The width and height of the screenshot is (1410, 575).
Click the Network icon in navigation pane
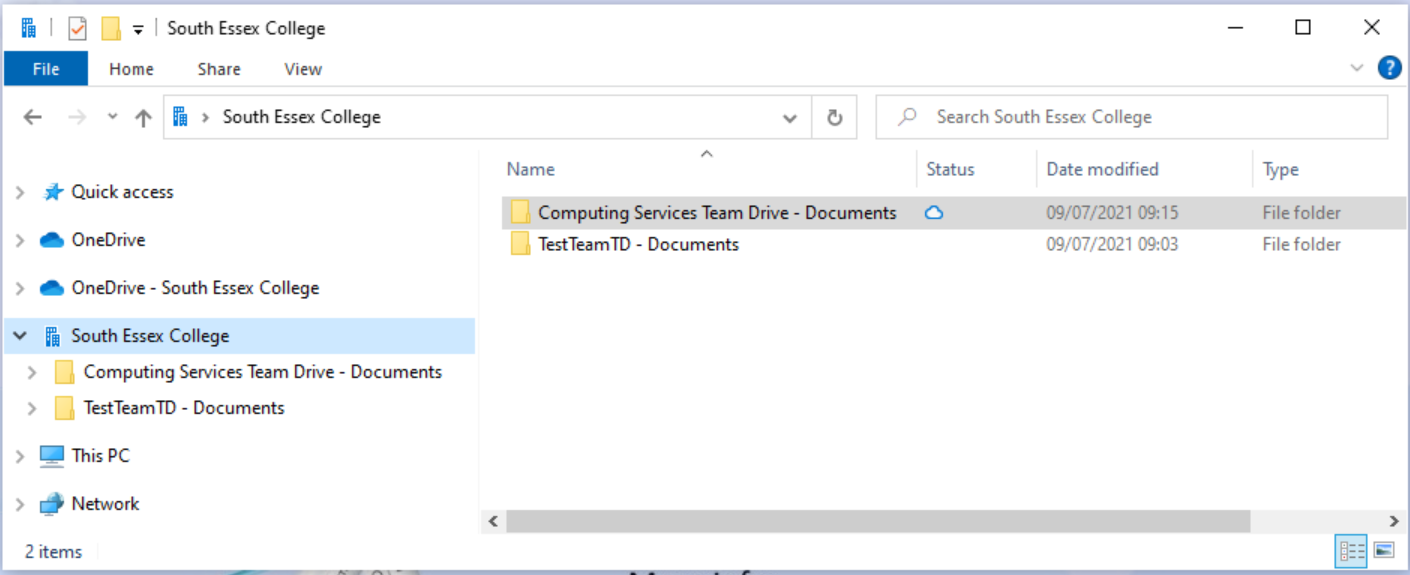(52, 504)
